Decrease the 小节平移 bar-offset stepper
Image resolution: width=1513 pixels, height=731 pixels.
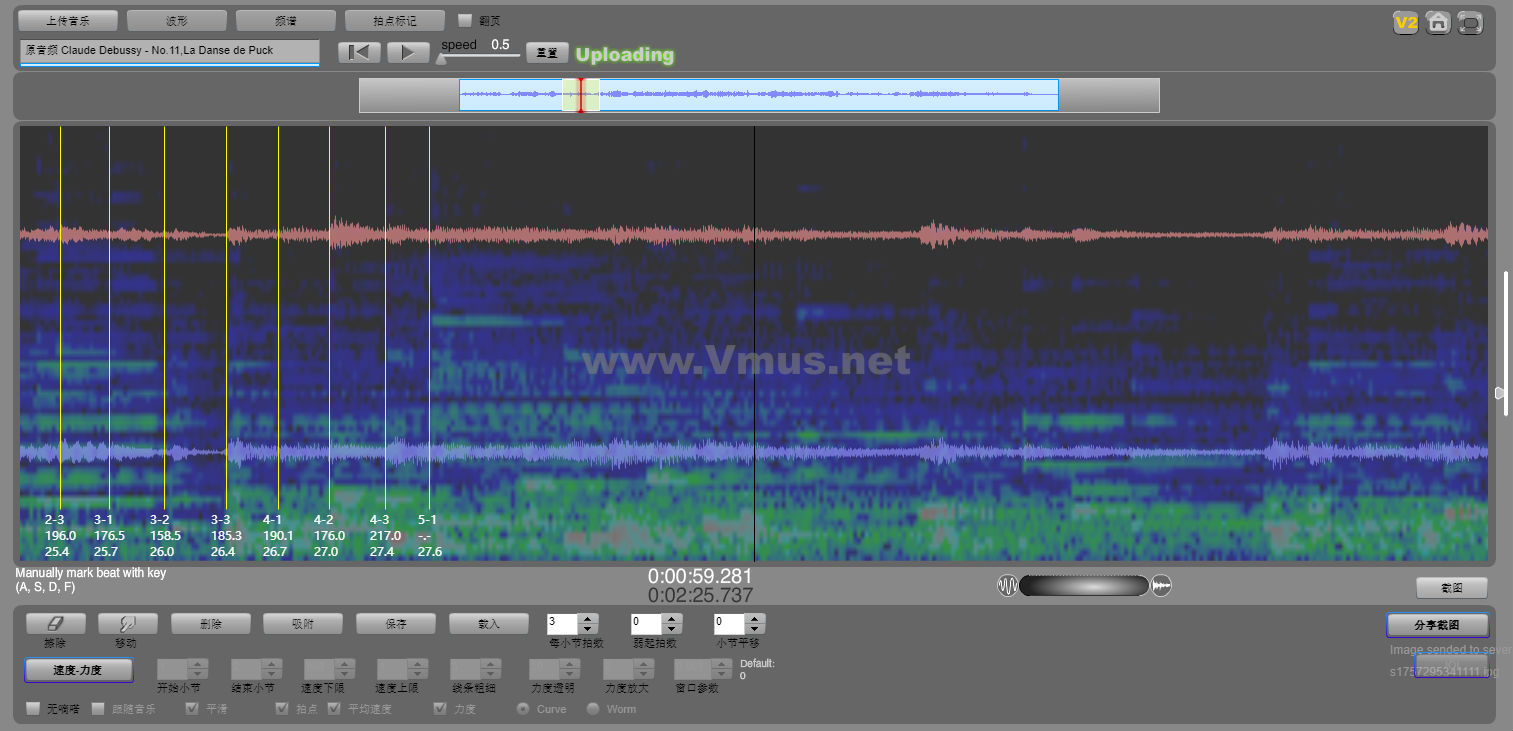point(754,630)
